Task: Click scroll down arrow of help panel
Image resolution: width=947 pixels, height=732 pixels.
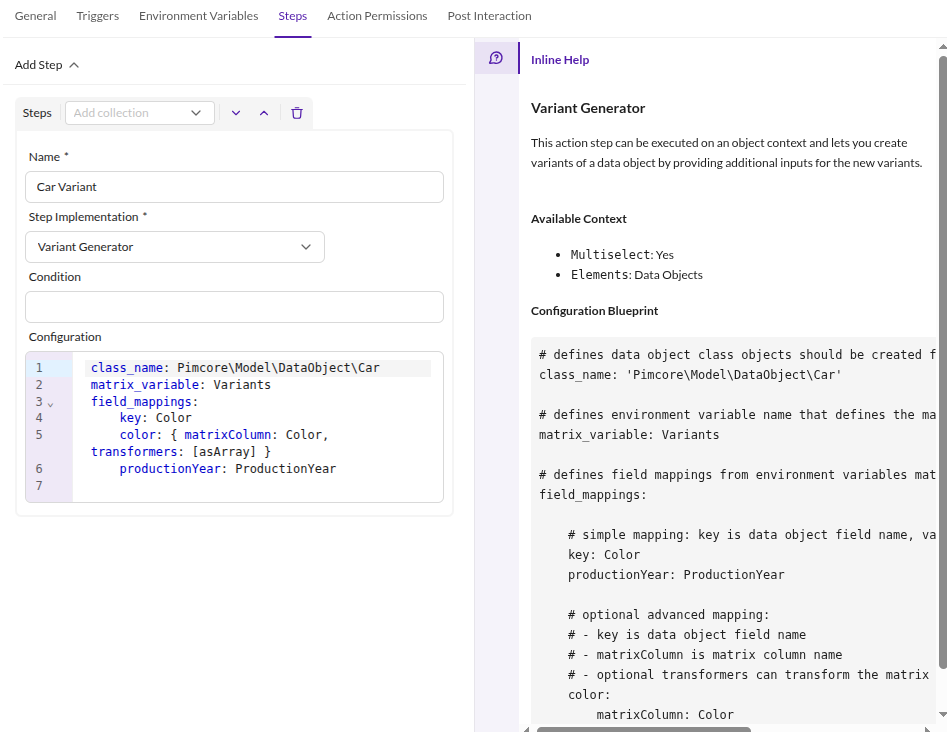Action: coord(942,714)
